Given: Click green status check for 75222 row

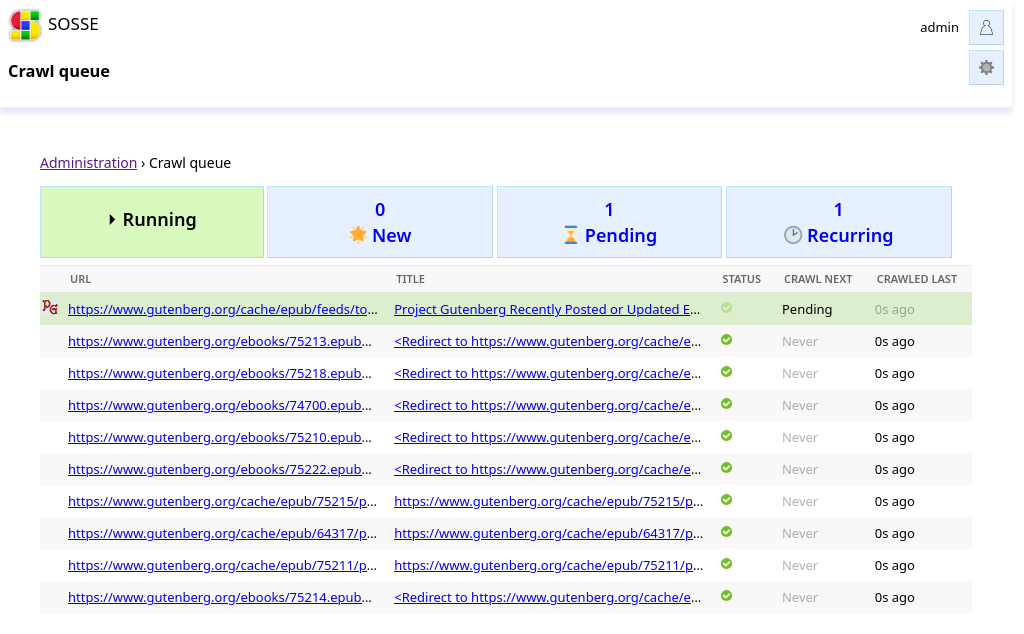Looking at the screenshot, I should pos(726,468).
